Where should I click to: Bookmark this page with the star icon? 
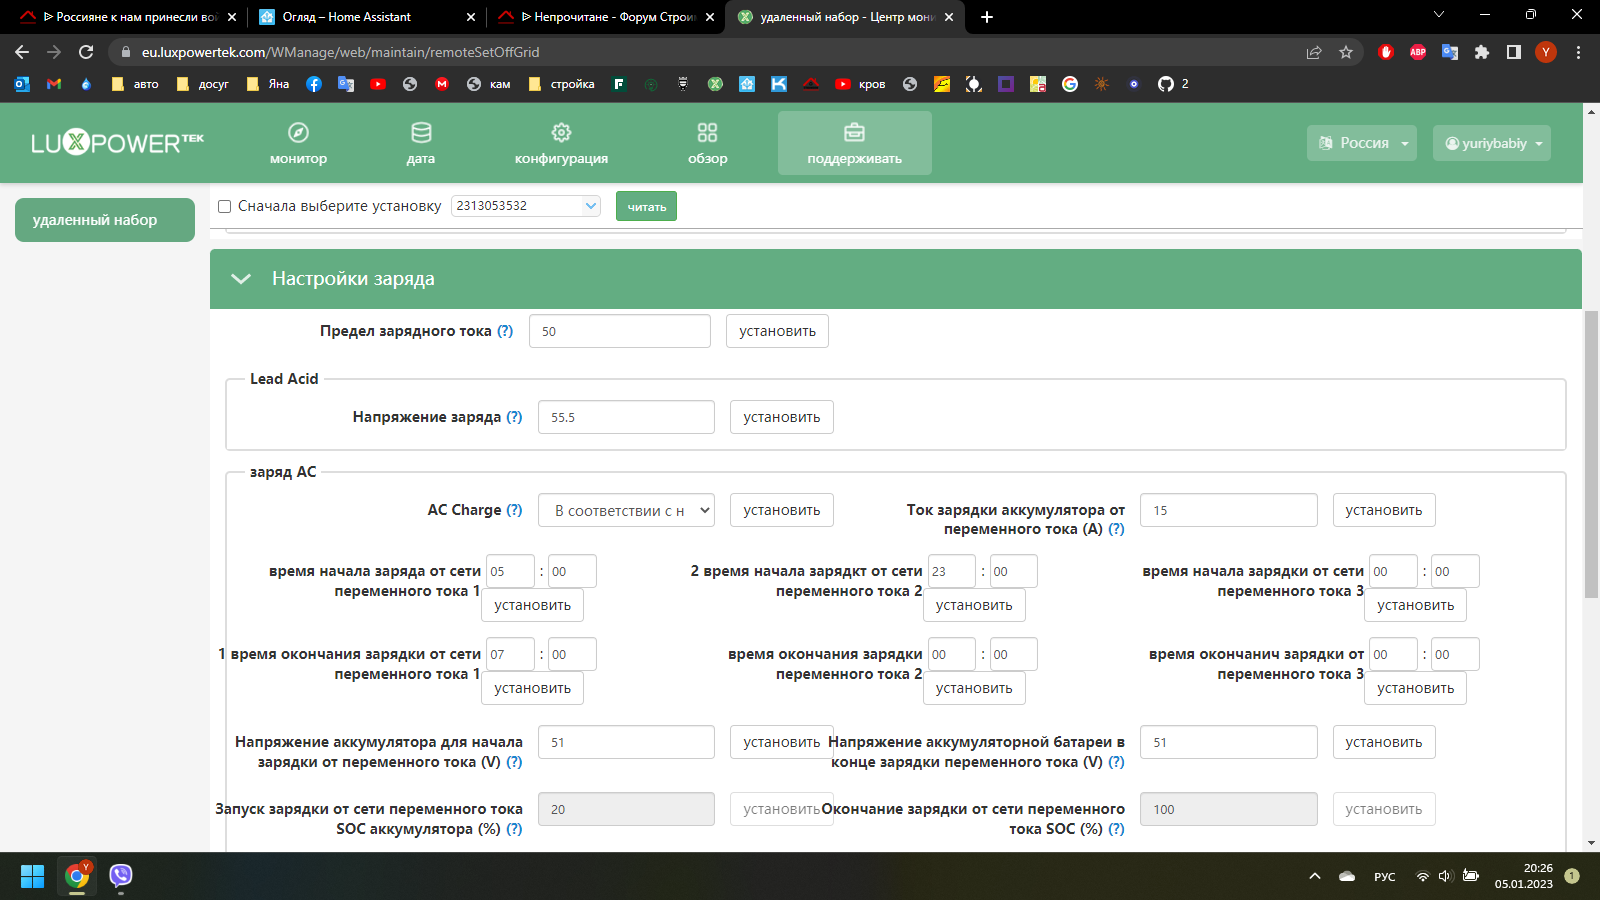click(x=1346, y=52)
